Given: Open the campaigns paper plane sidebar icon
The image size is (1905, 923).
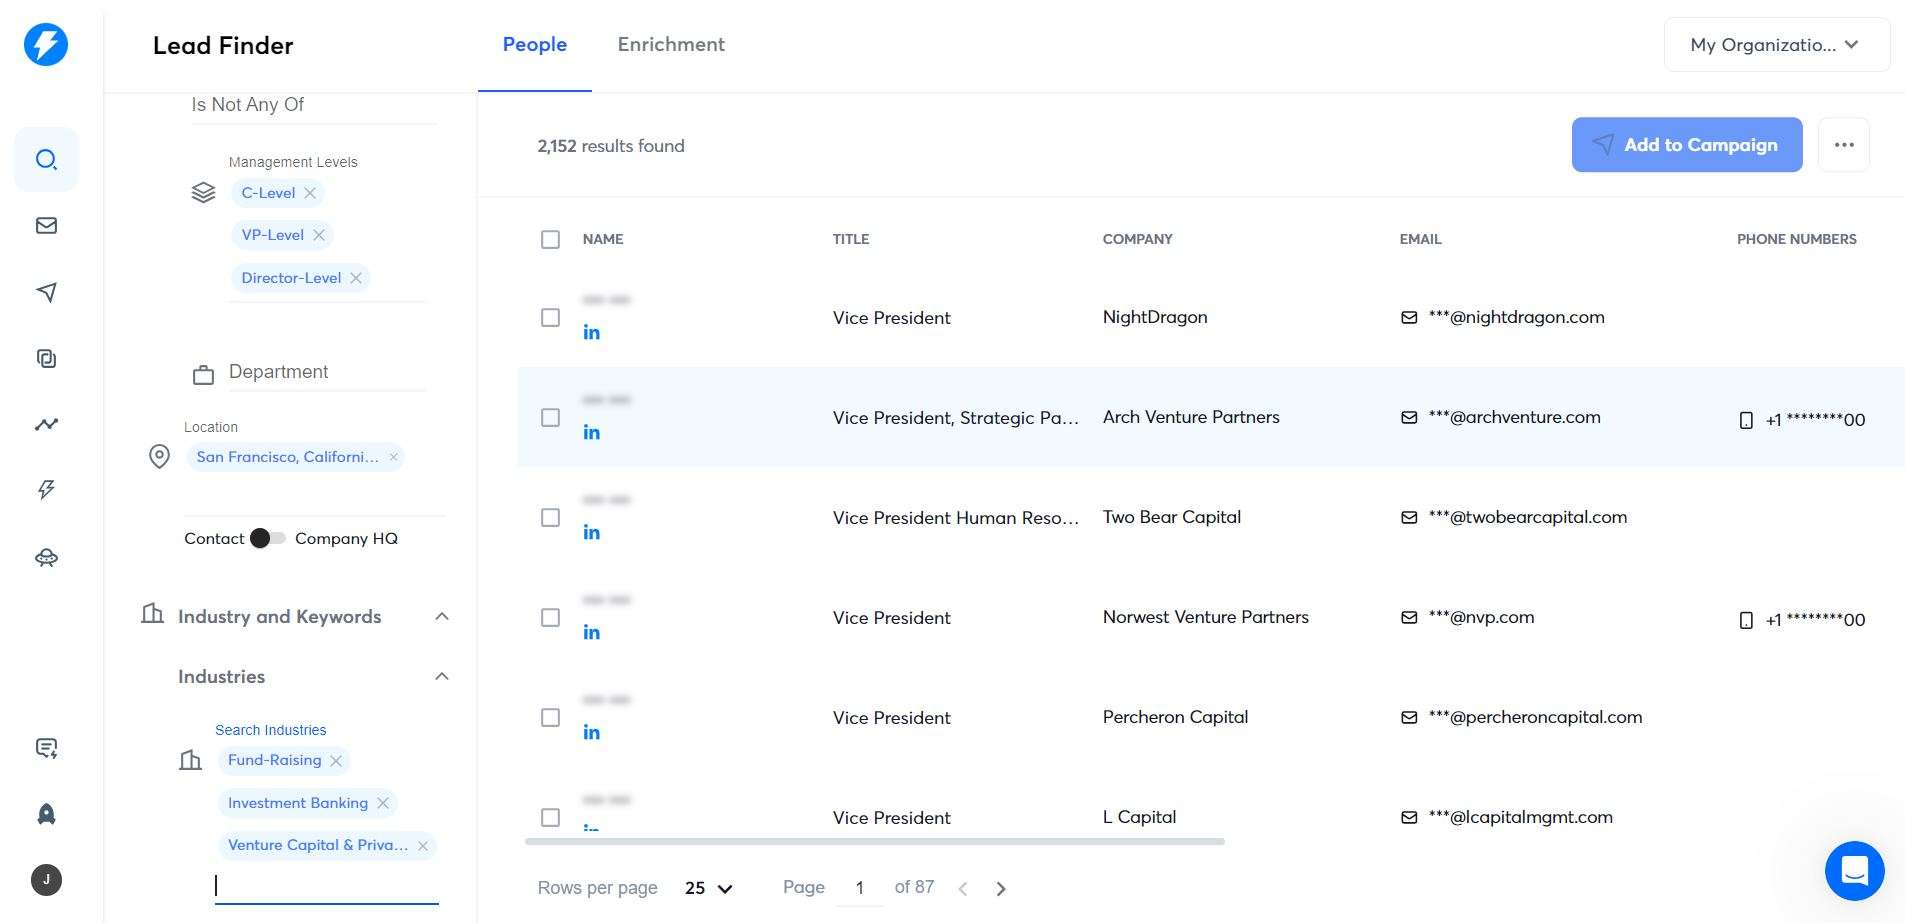Looking at the screenshot, I should [46, 292].
